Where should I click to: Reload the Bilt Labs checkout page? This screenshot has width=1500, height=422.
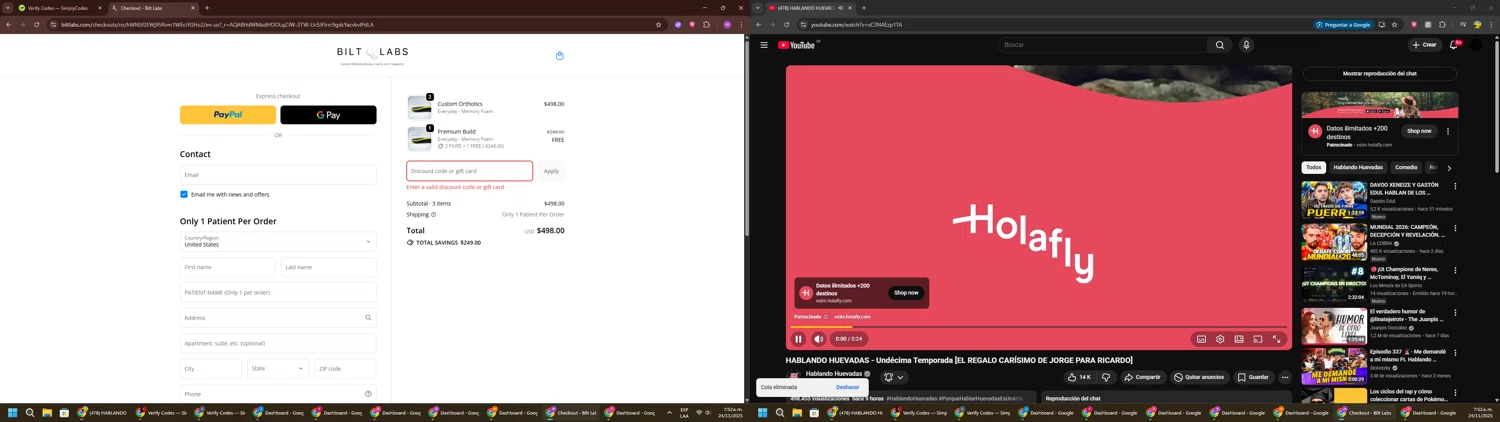pos(36,24)
